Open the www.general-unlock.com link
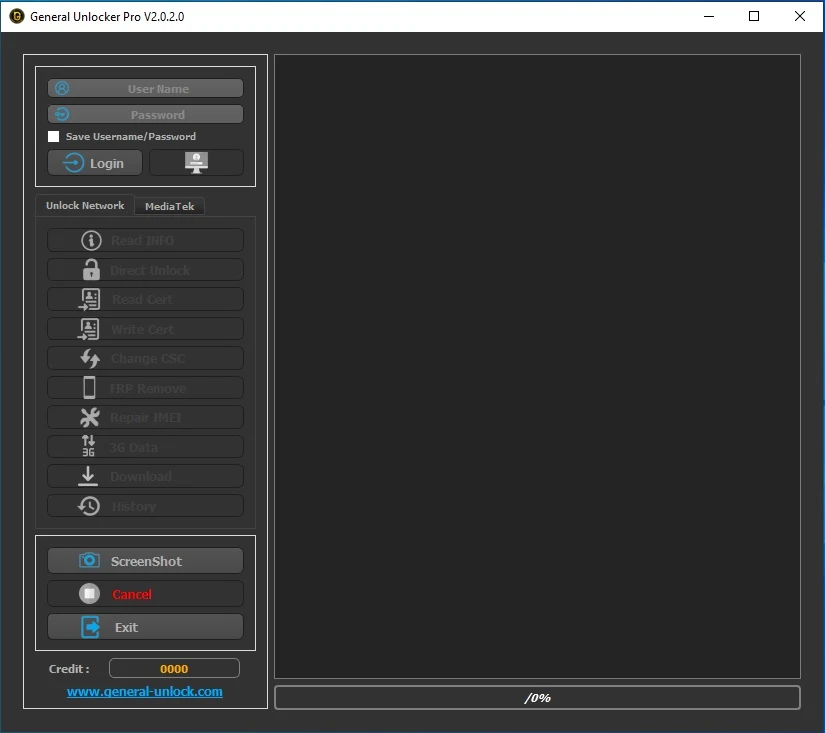Viewport: 825px width, 733px height. pos(145,691)
